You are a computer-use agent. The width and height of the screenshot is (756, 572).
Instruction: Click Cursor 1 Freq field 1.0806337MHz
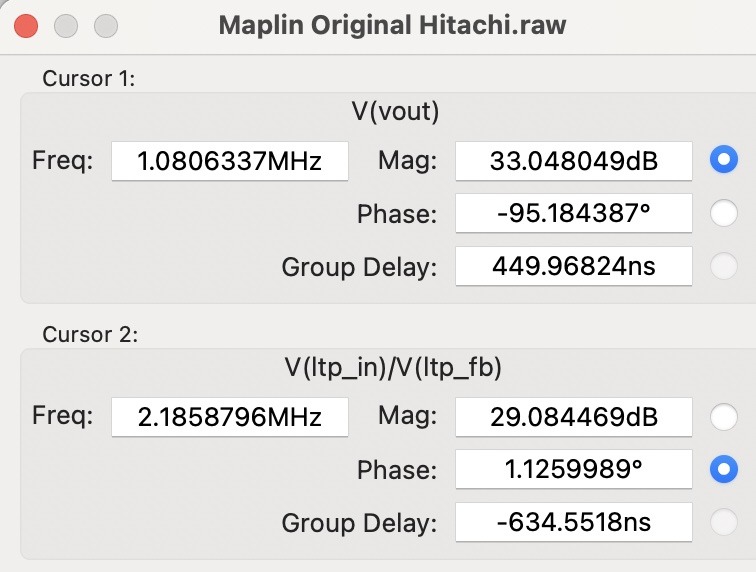[x=230, y=161]
